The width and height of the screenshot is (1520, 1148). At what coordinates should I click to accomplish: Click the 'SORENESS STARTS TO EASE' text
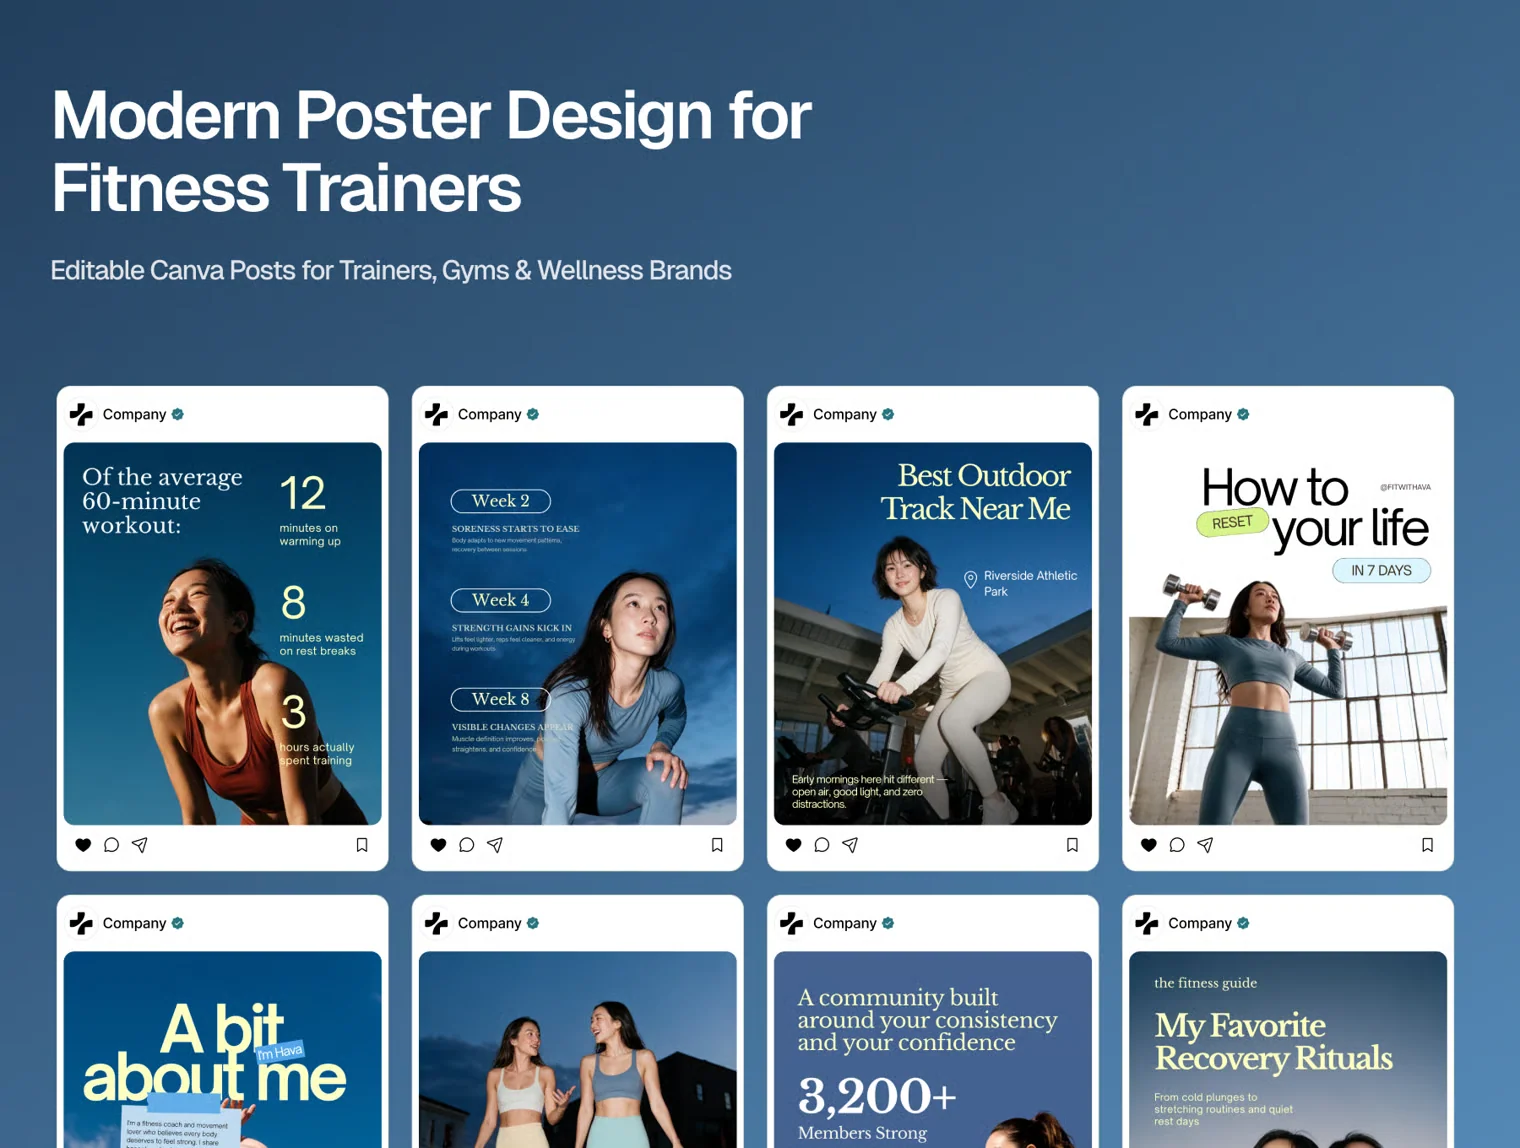click(515, 528)
